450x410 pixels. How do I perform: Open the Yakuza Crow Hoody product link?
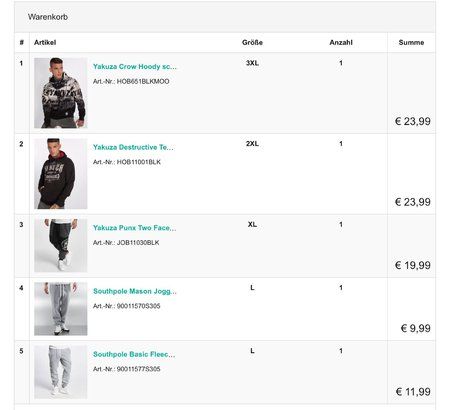click(135, 67)
